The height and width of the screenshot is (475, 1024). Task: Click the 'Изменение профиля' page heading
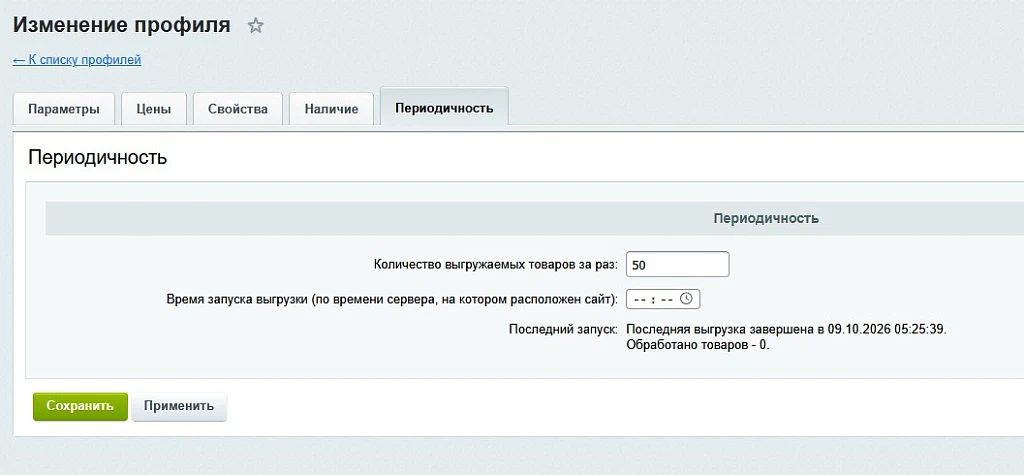pos(121,25)
